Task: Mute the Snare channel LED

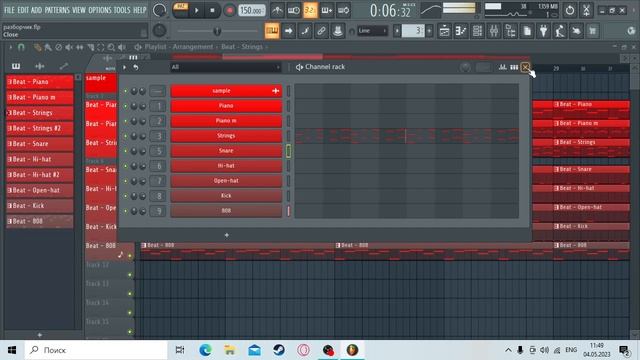Action: click(126, 151)
